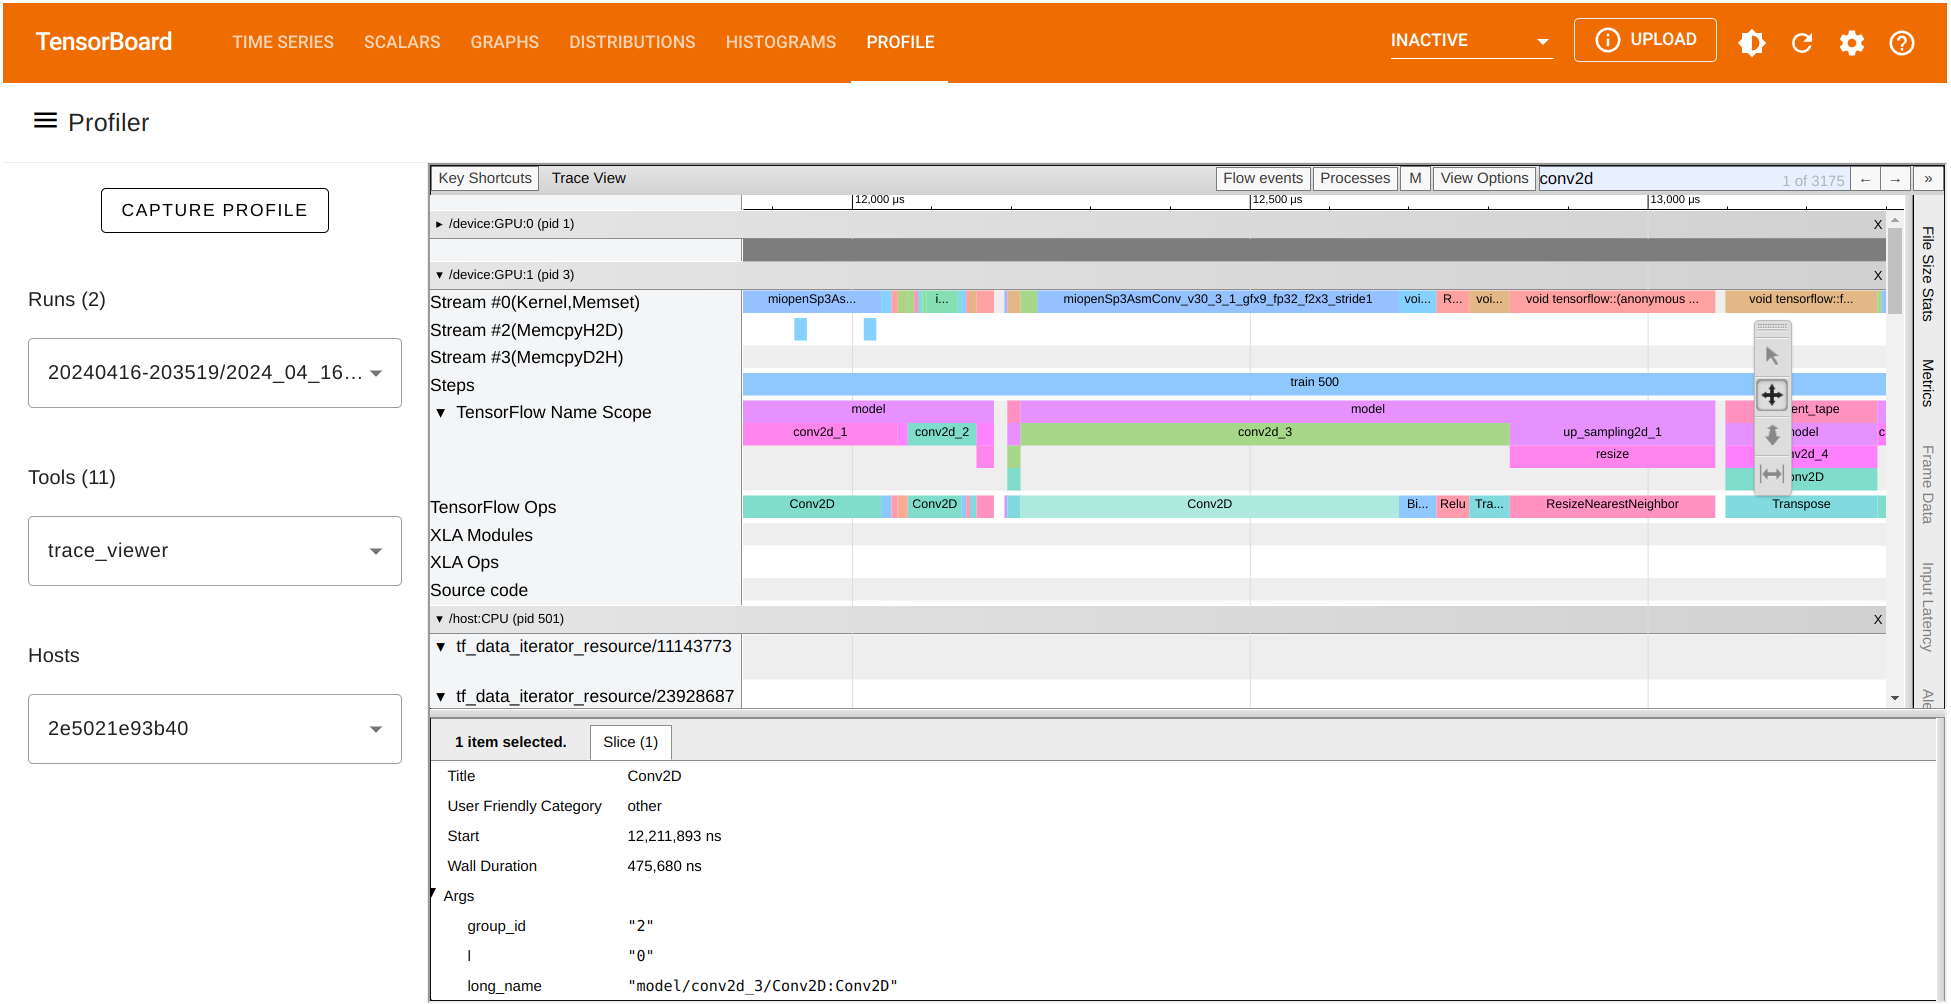Click the TensorBoard logo text
1951x1004 pixels.
point(104,42)
